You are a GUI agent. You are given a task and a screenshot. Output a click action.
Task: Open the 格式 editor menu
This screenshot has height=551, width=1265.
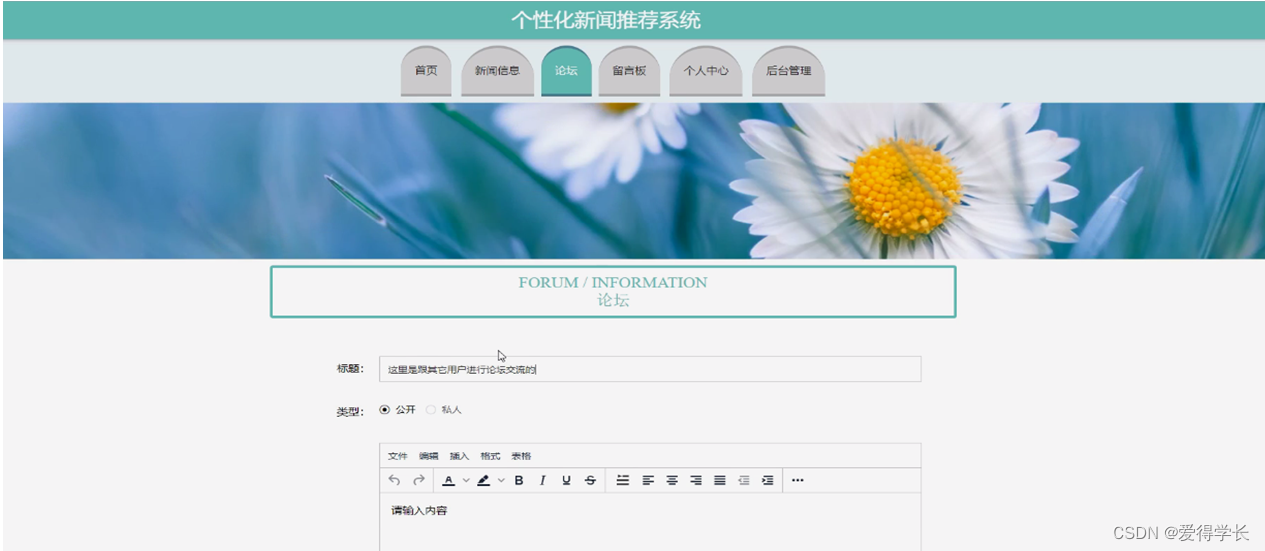(490, 456)
